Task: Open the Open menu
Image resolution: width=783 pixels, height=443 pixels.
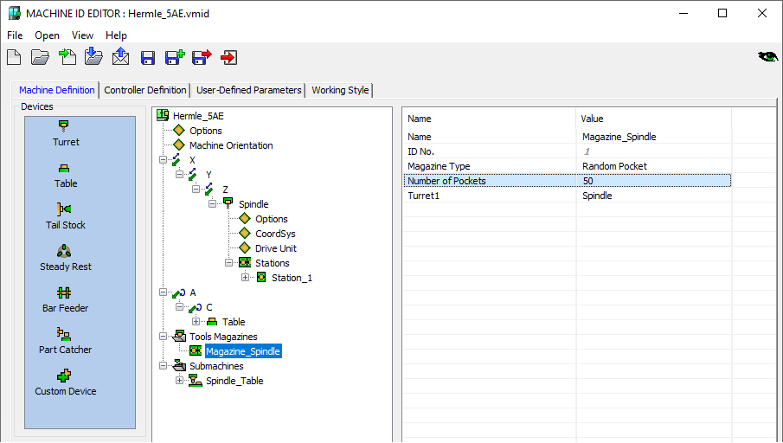Action: tap(47, 35)
